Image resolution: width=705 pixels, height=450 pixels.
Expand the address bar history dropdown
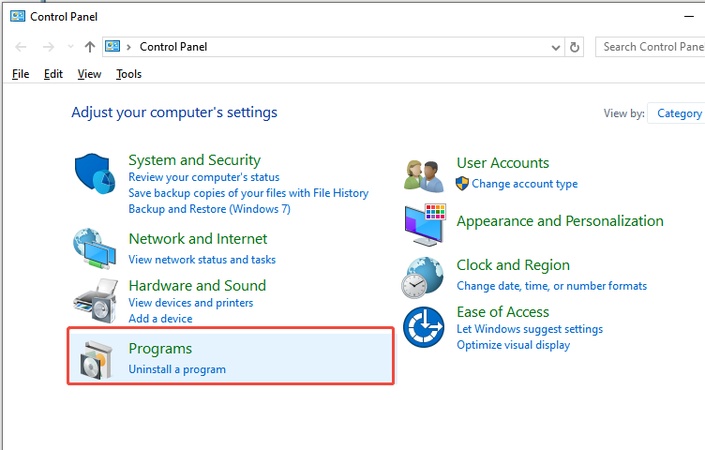(556, 47)
